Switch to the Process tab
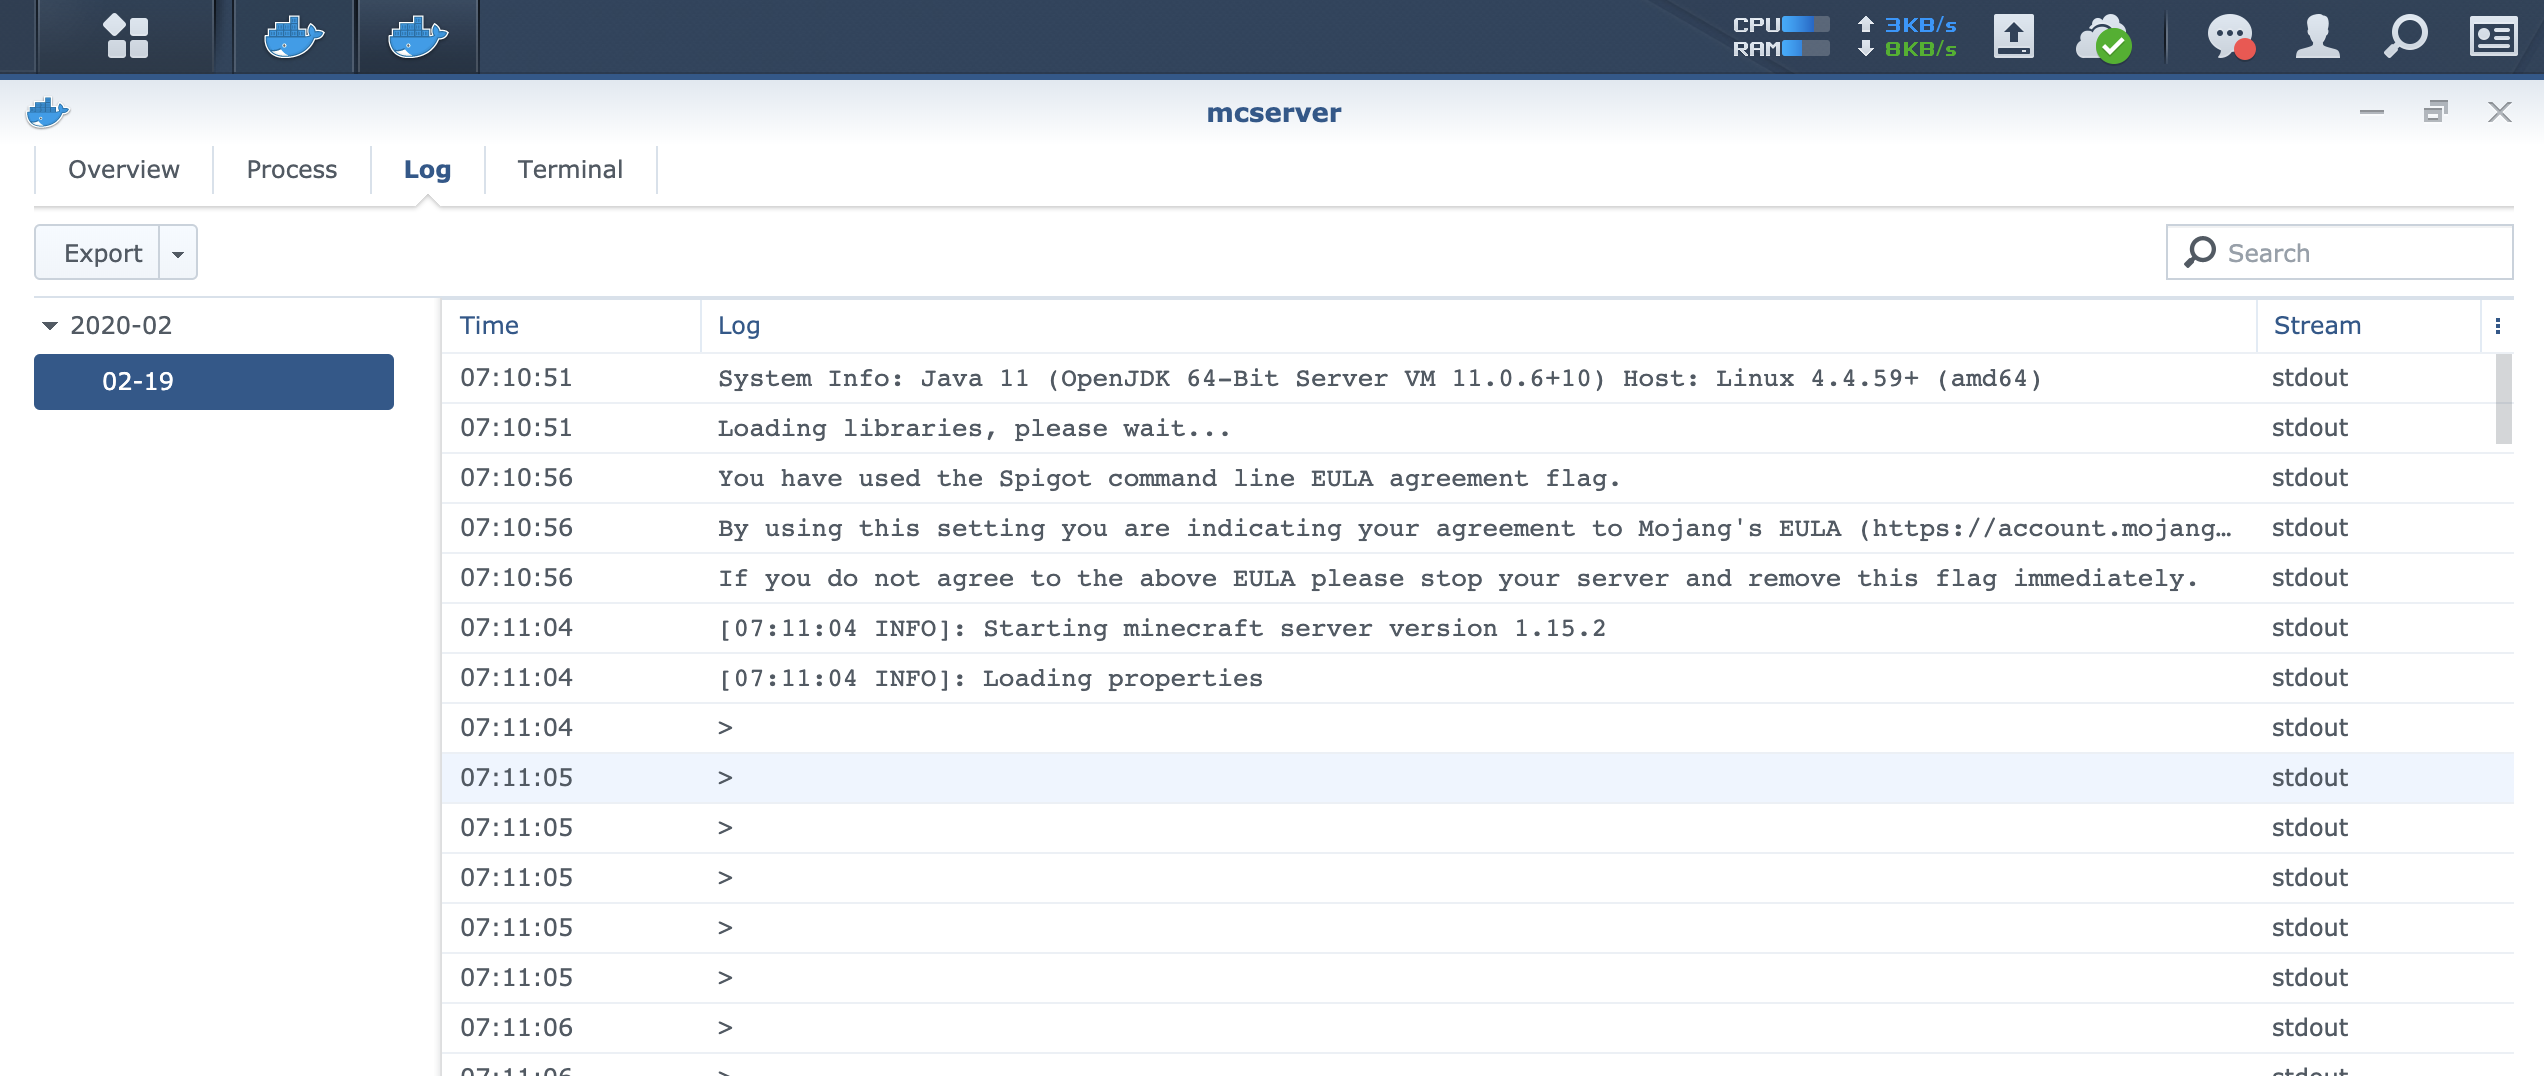 291,169
